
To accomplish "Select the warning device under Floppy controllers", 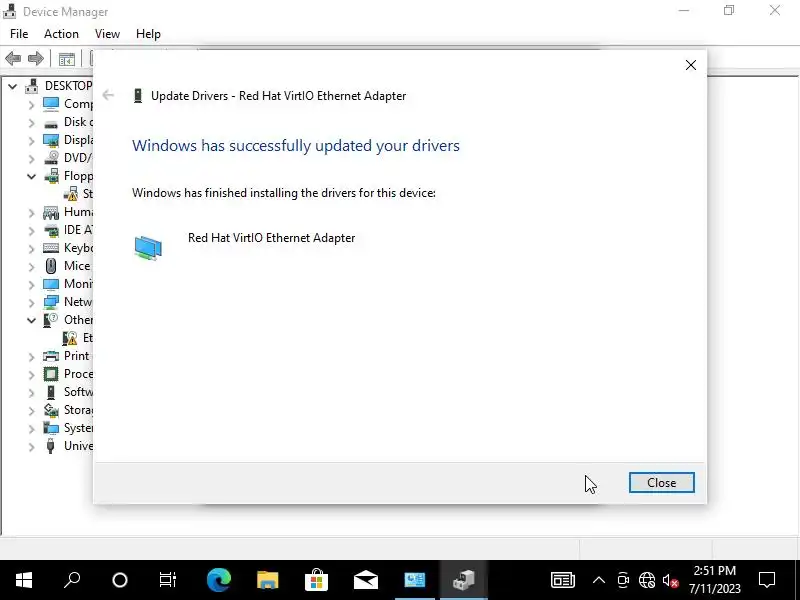I will tap(70, 194).
